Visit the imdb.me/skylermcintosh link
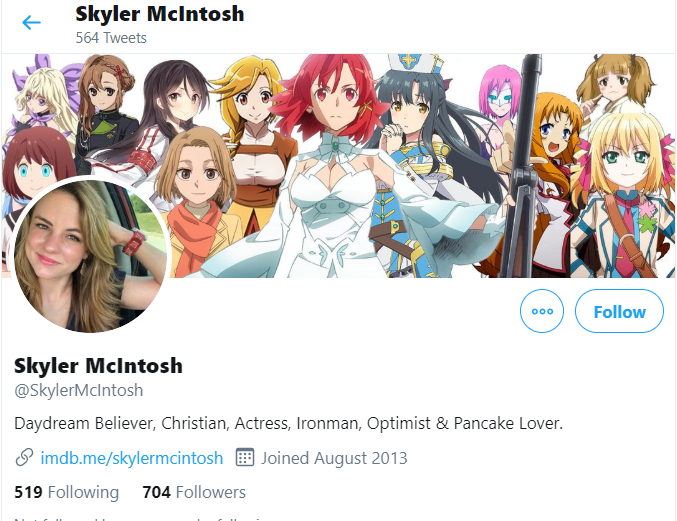This screenshot has width=677, height=521. pos(132,458)
